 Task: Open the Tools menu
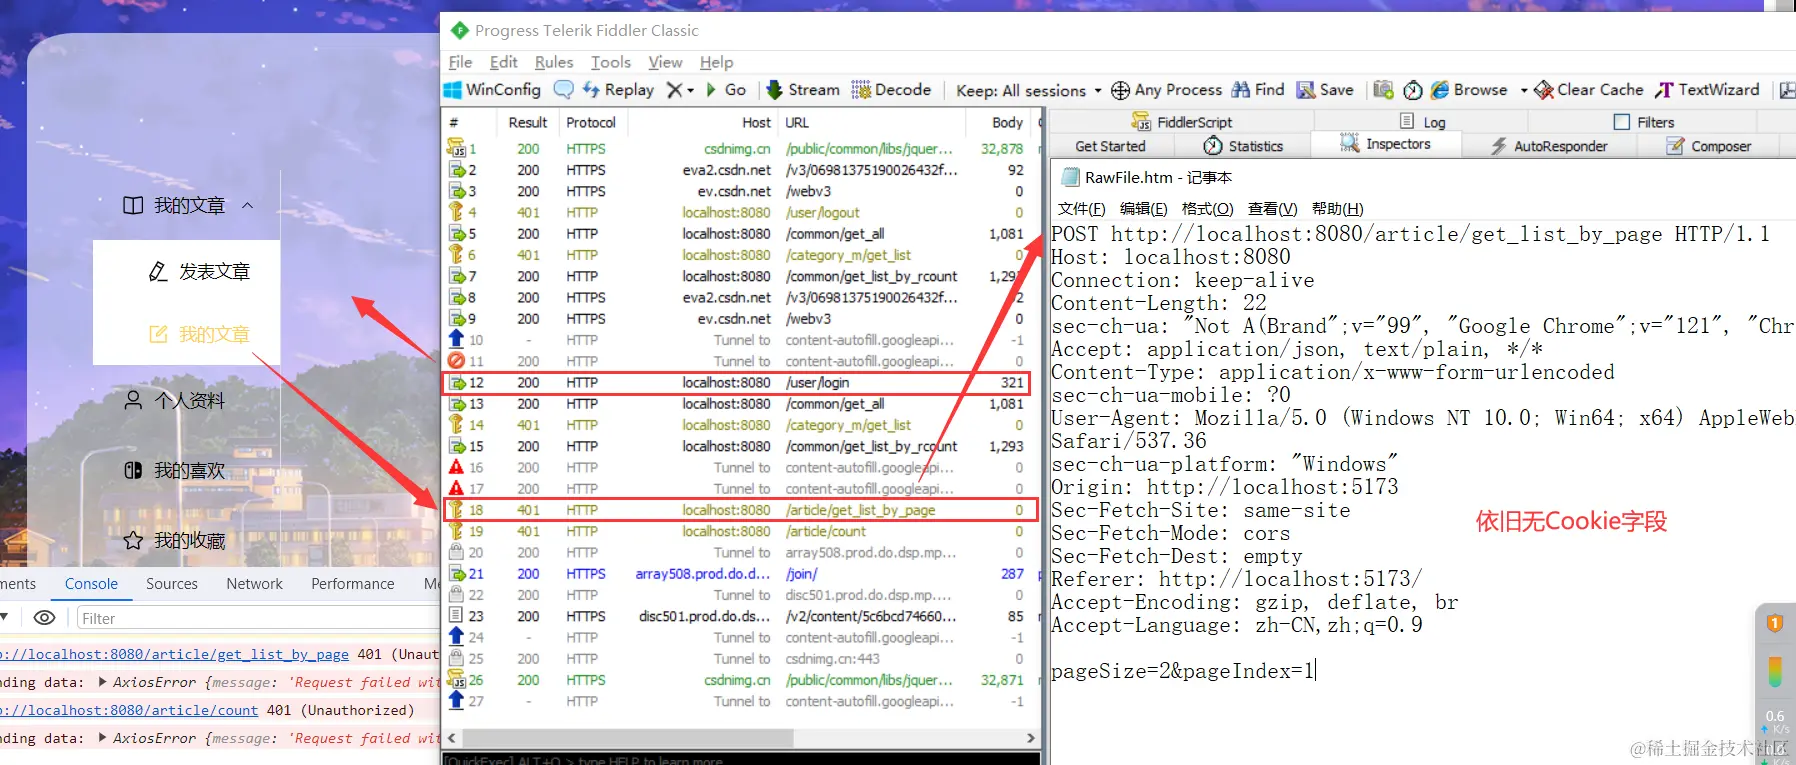611,62
